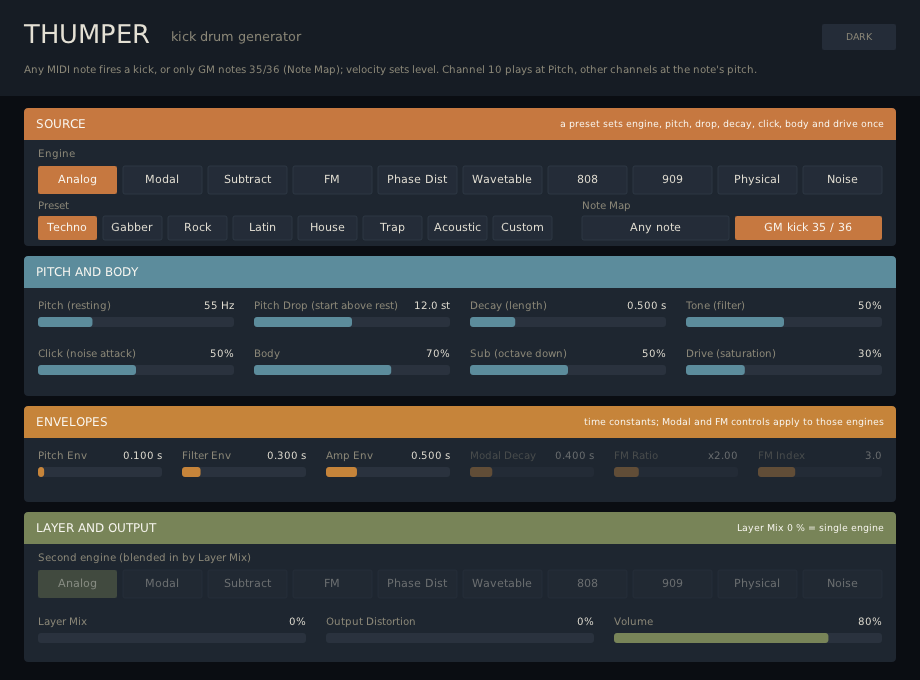Switch the Source engine to Noise
This screenshot has width=920, height=680.
(x=842, y=180)
